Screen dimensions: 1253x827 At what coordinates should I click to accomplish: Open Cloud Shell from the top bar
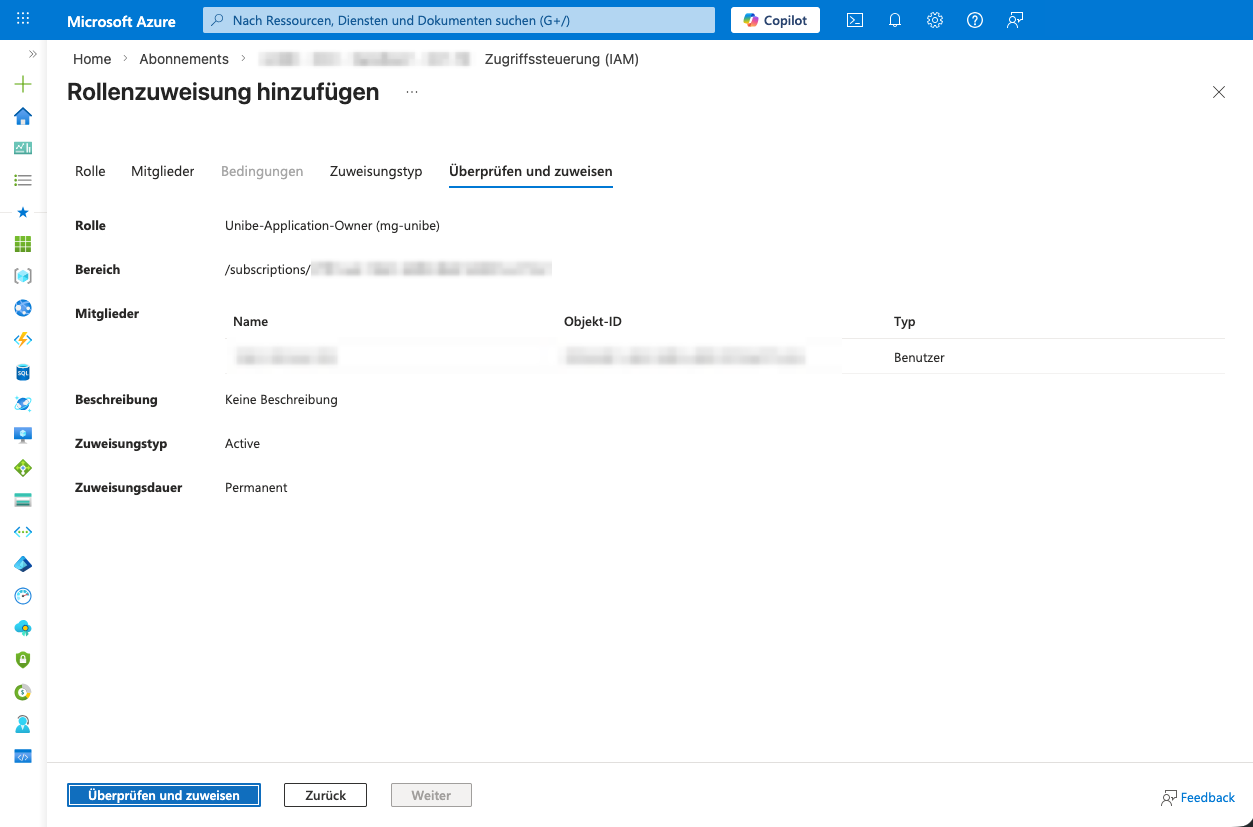coord(854,19)
